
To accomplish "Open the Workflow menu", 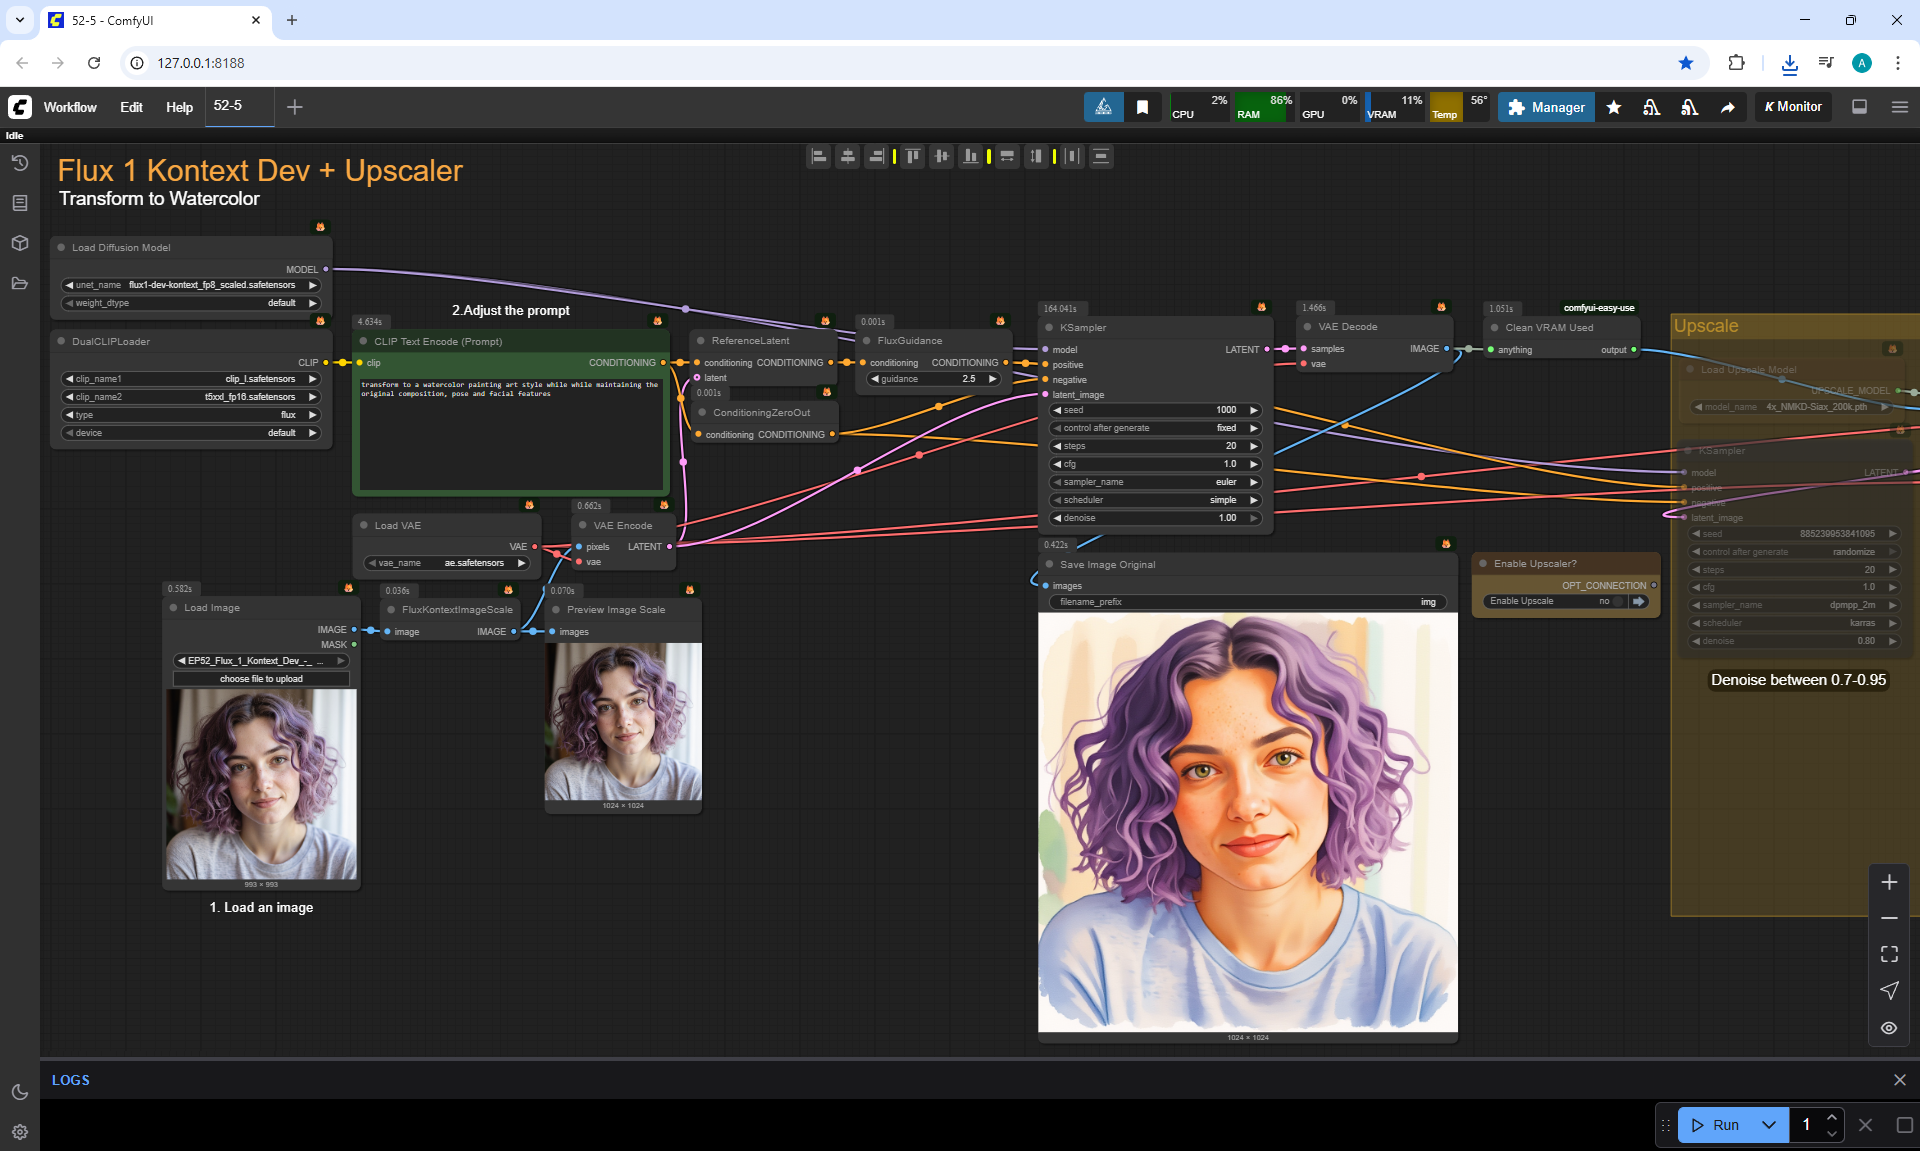I will pyautogui.click(x=70, y=107).
